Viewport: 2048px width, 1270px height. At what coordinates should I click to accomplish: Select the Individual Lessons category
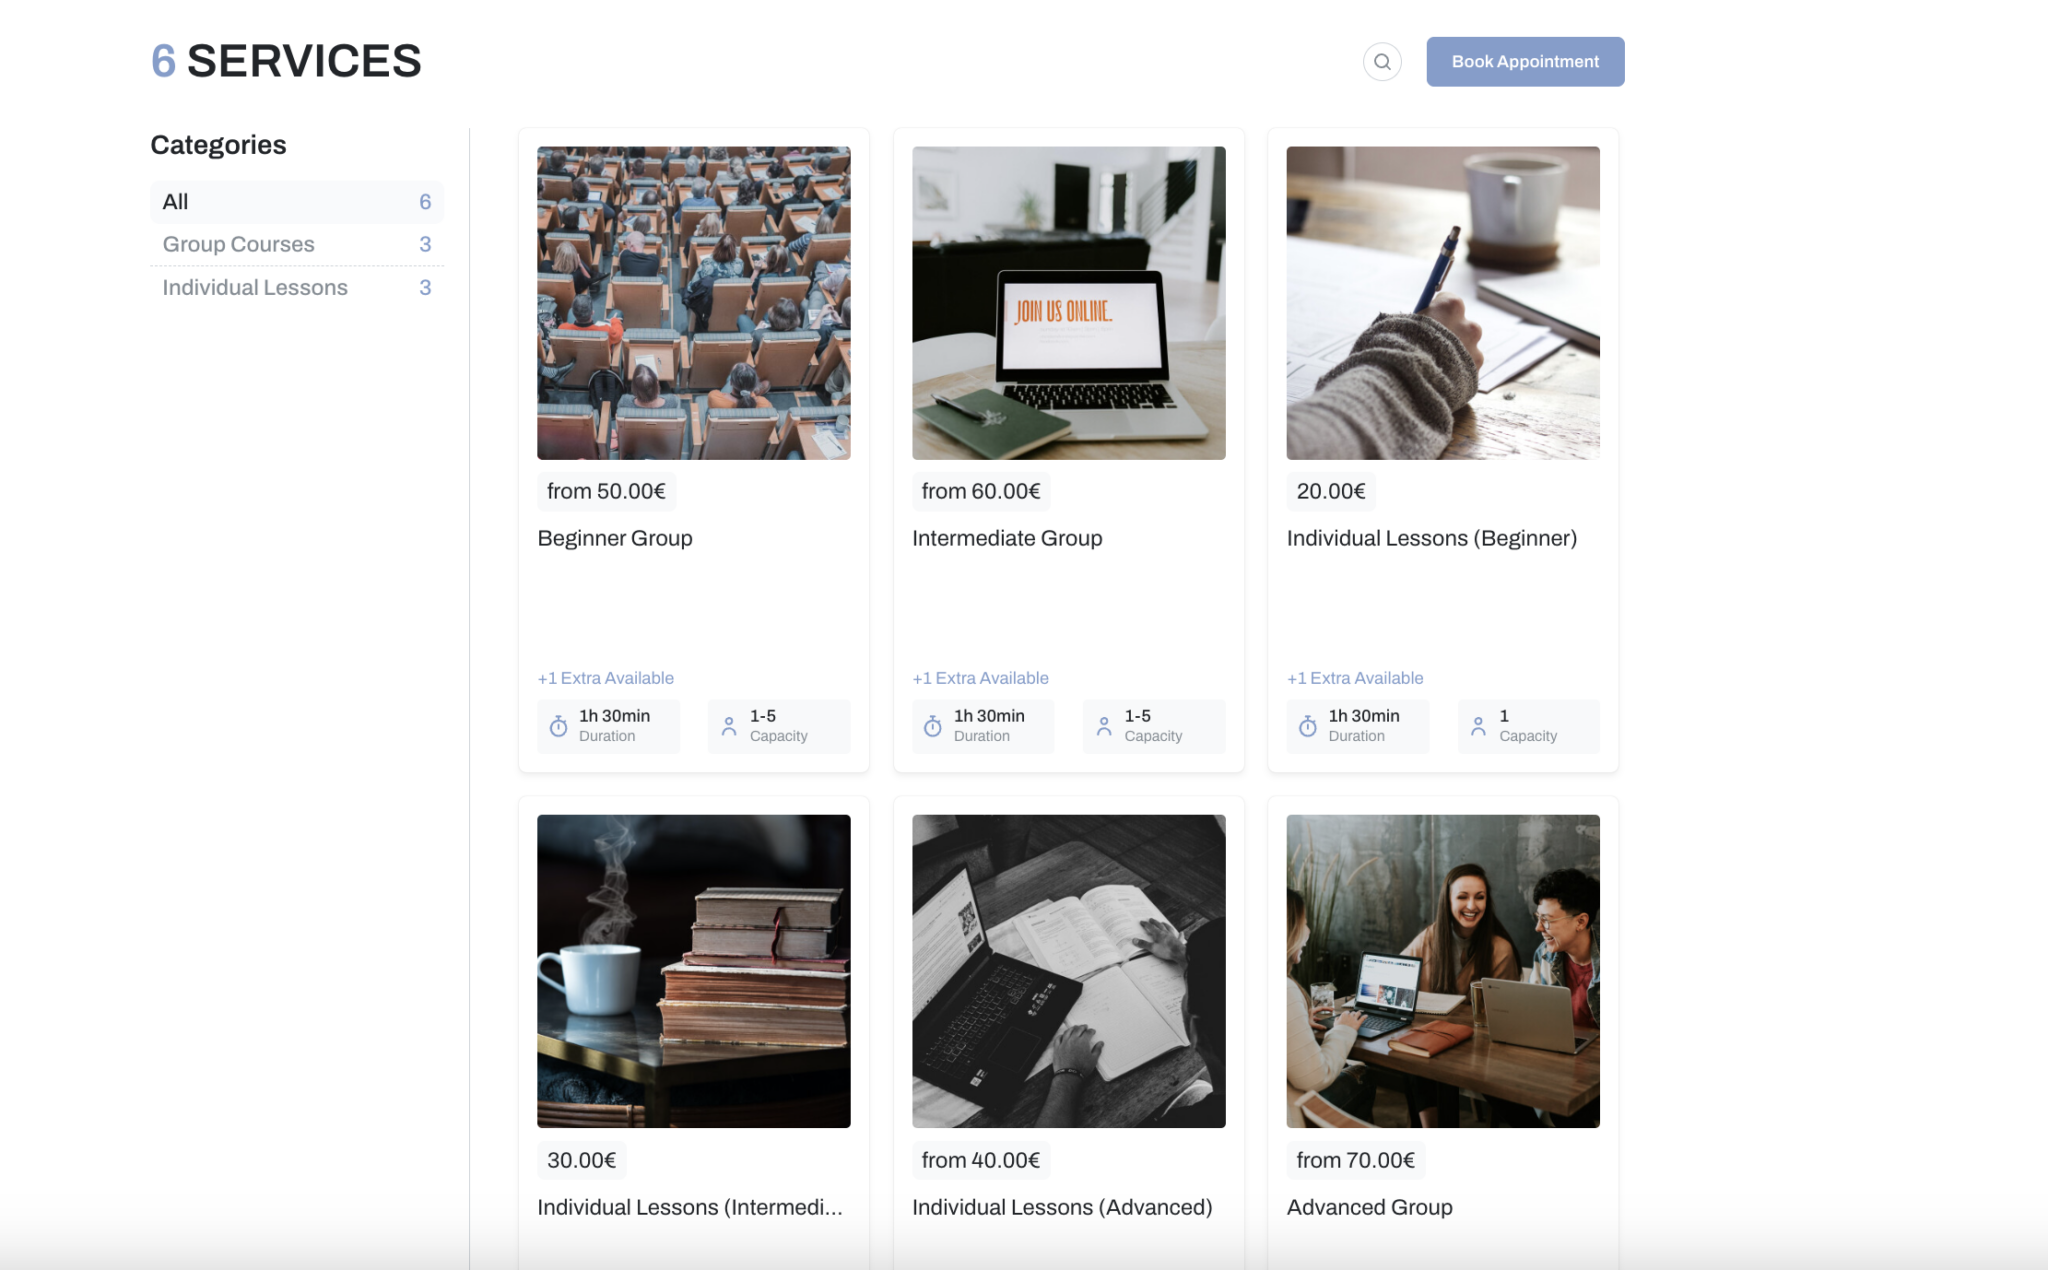pyautogui.click(x=254, y=287)
